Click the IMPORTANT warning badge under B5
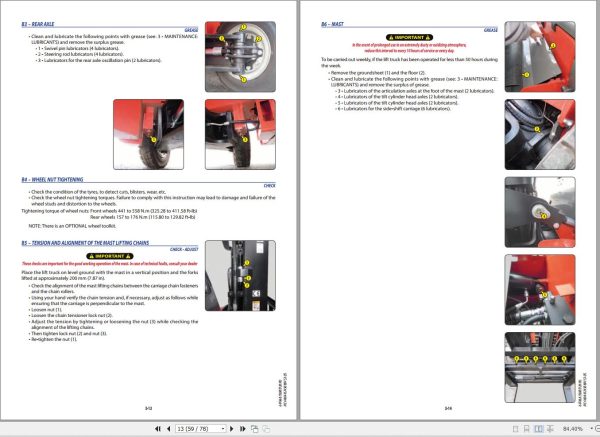Image resolution: width=600 pixels, height=437 pixels. 110,256
